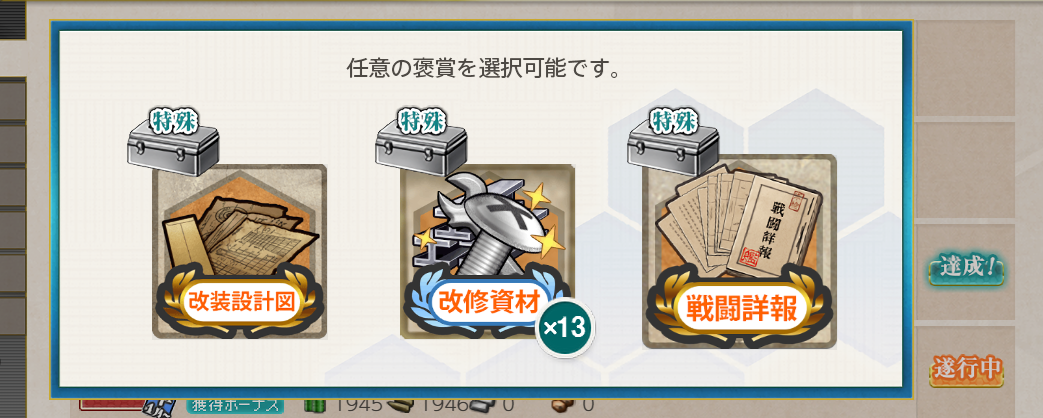Viewport: 1043px width, 418px height.
Task: Click the 戦闘詳報 label ribbon
Action: click(738, 310)
